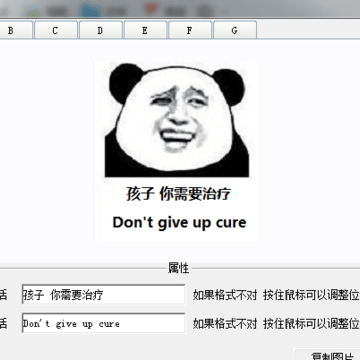Click the hint text beside first input
360x360 pixels.
pos(276,295)
